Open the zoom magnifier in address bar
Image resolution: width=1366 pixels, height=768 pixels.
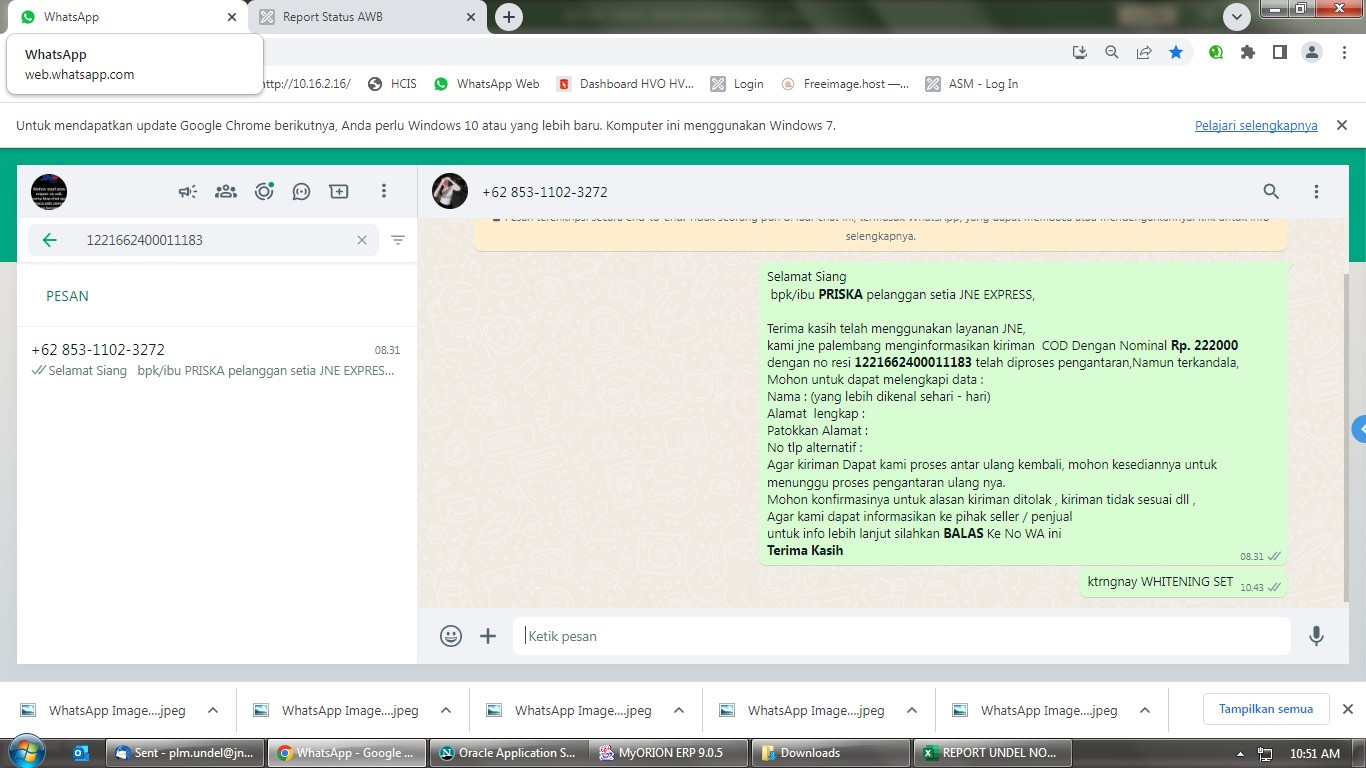(x=1112, y=52)
